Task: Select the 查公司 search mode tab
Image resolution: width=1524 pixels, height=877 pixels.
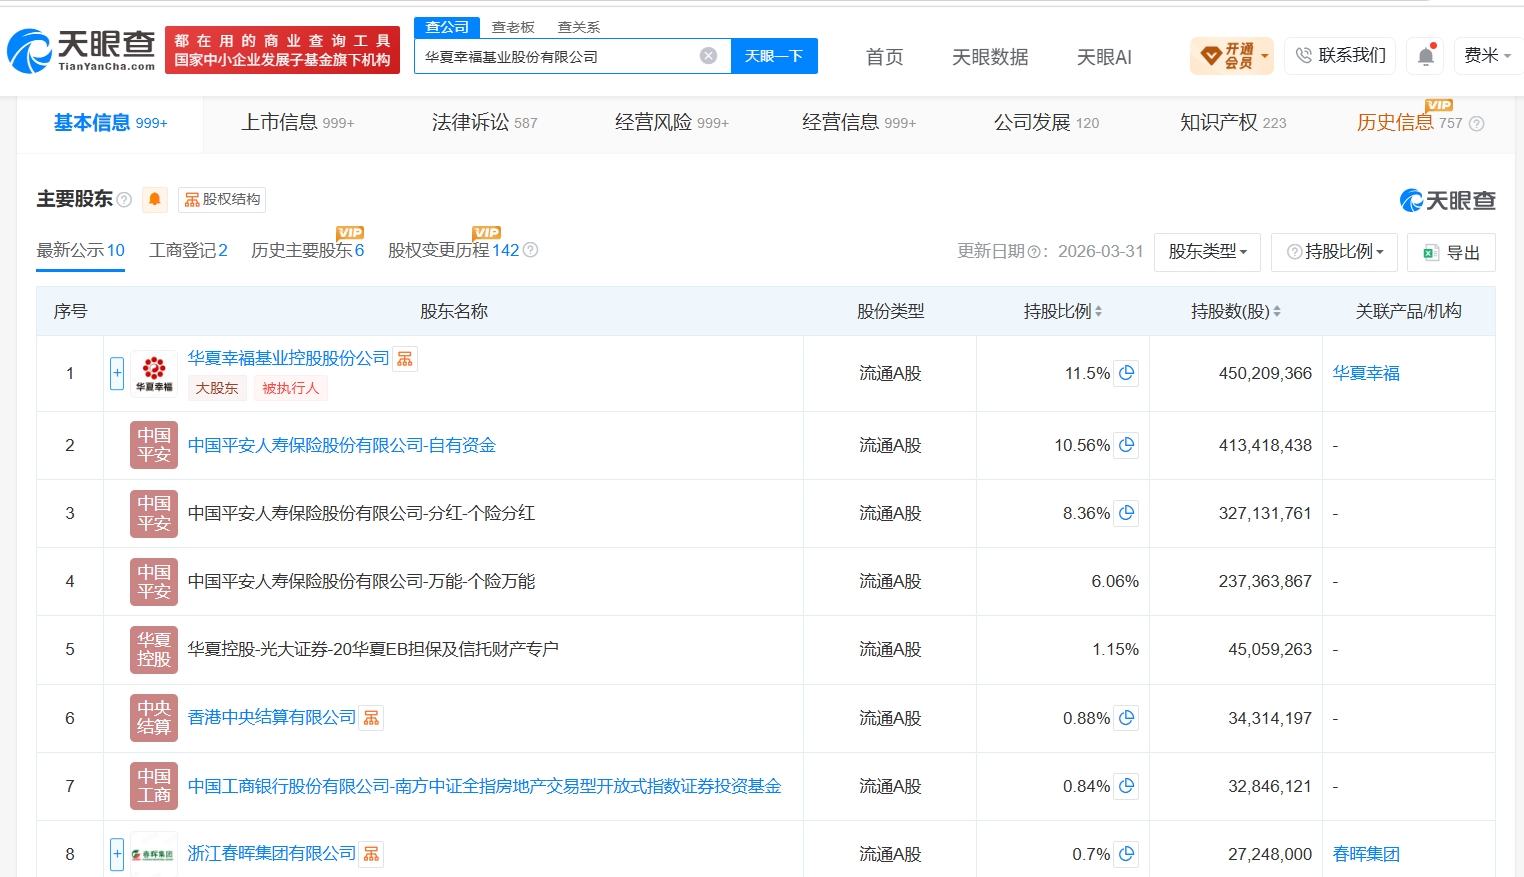Action: [x=447, y=27]
